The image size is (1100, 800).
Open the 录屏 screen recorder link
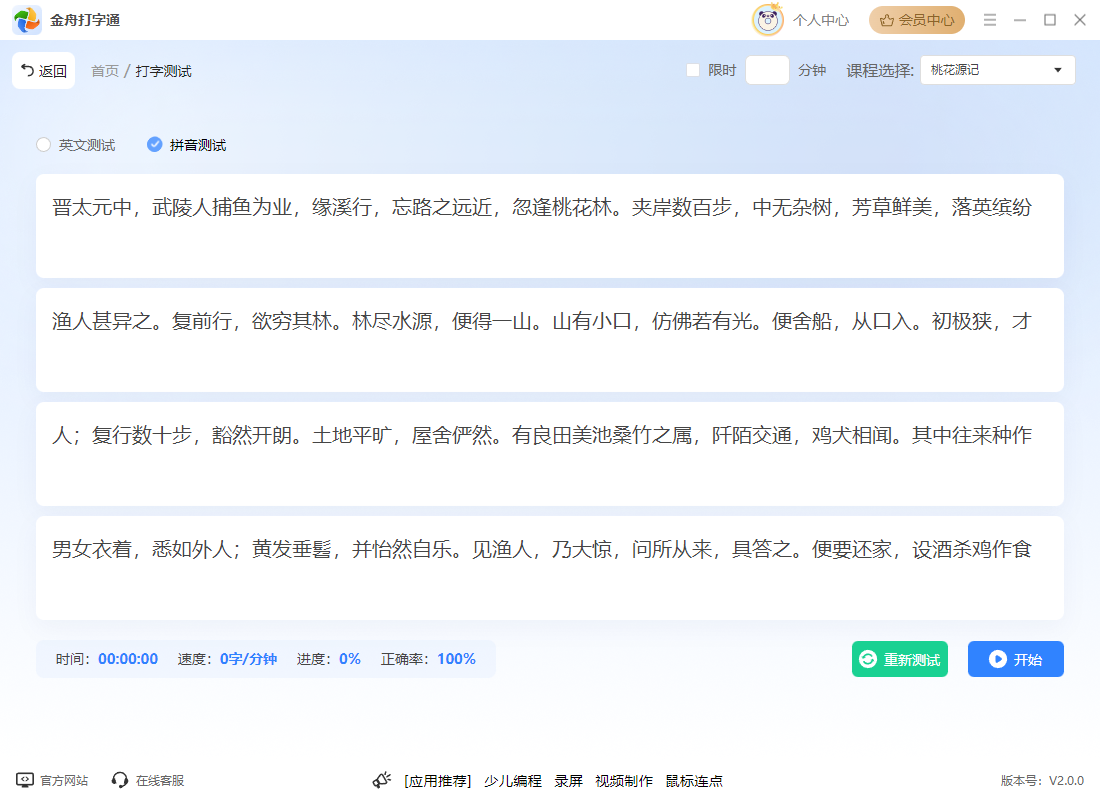point(568,781)
